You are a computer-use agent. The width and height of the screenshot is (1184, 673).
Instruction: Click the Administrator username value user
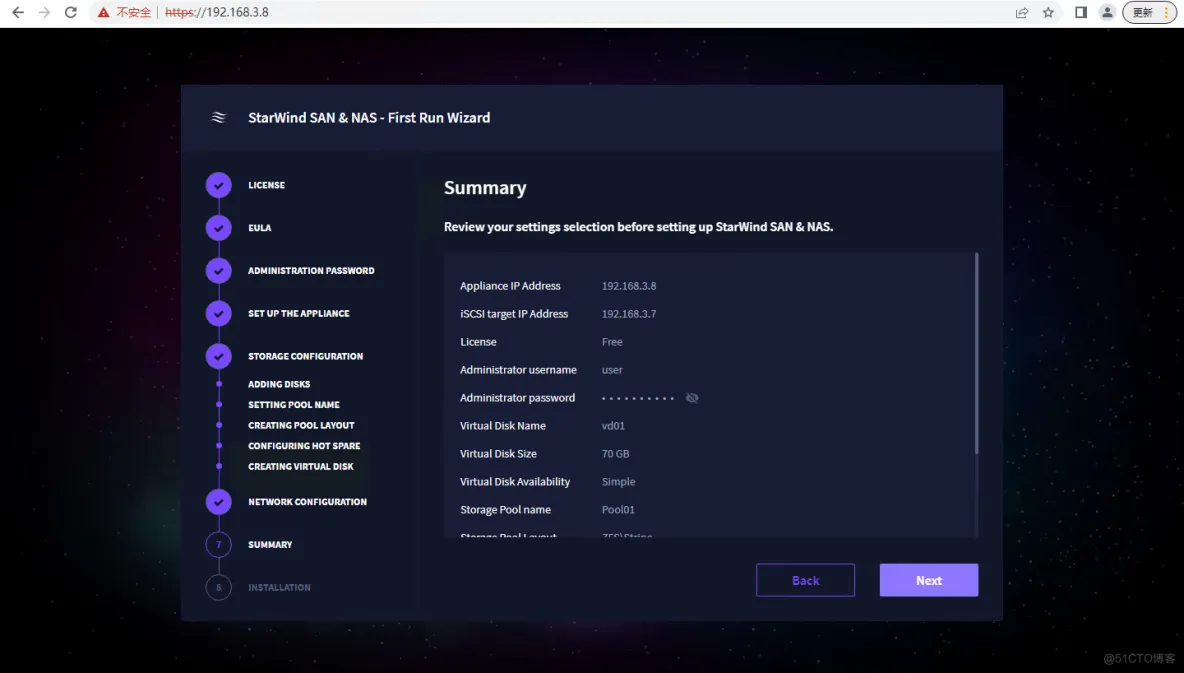tap(612, 369)
